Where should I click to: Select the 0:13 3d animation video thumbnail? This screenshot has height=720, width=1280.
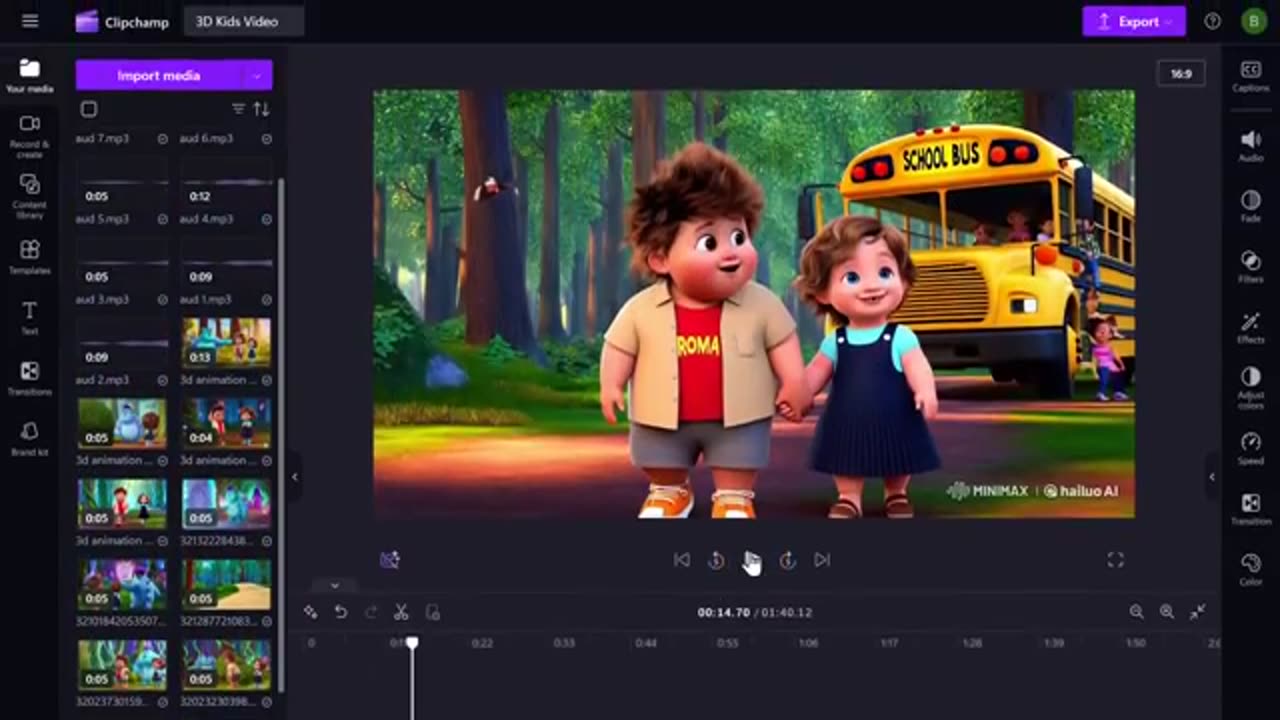tap(226, 342)
